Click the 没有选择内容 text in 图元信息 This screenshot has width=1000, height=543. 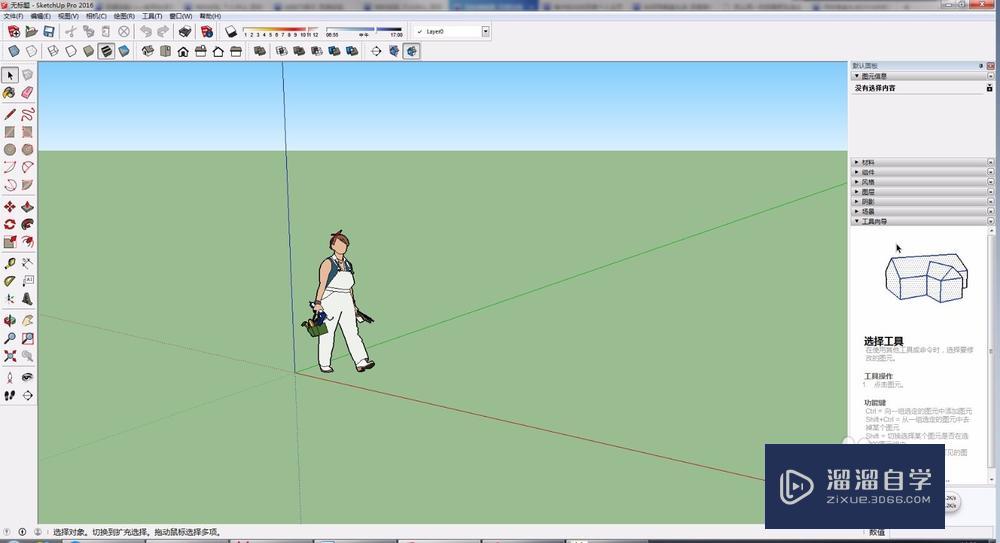875,88
